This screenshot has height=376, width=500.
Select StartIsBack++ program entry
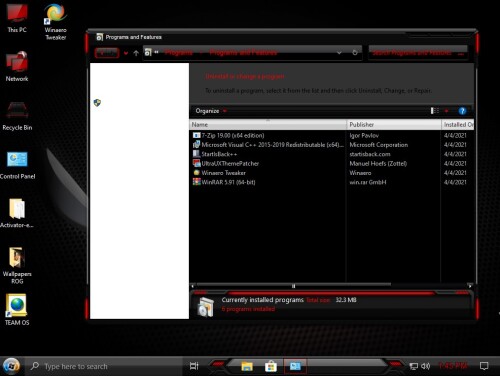[x=219, y=154]
